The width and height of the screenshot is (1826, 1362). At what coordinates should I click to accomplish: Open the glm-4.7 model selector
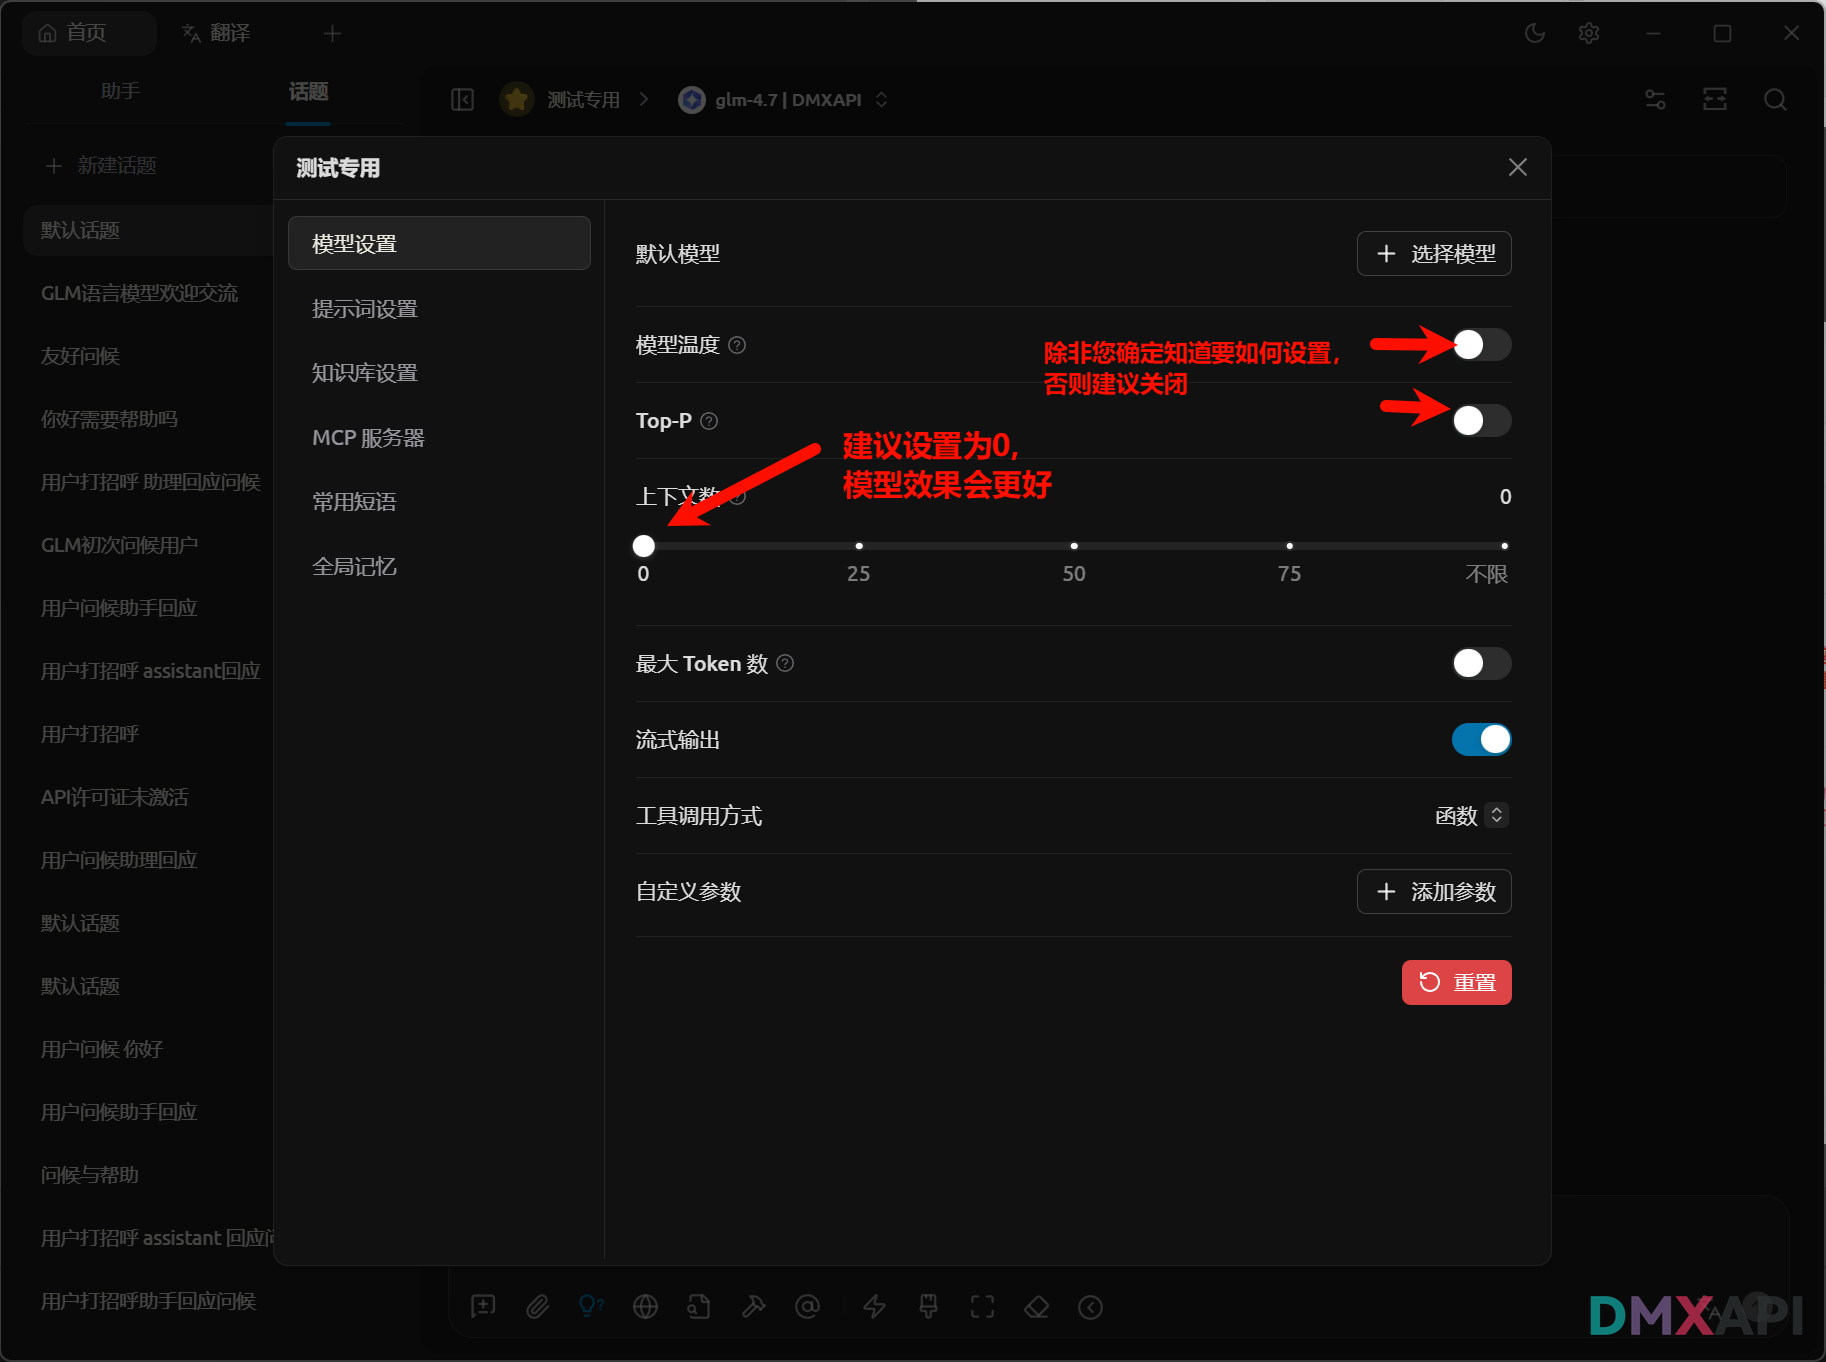[787, 99]
